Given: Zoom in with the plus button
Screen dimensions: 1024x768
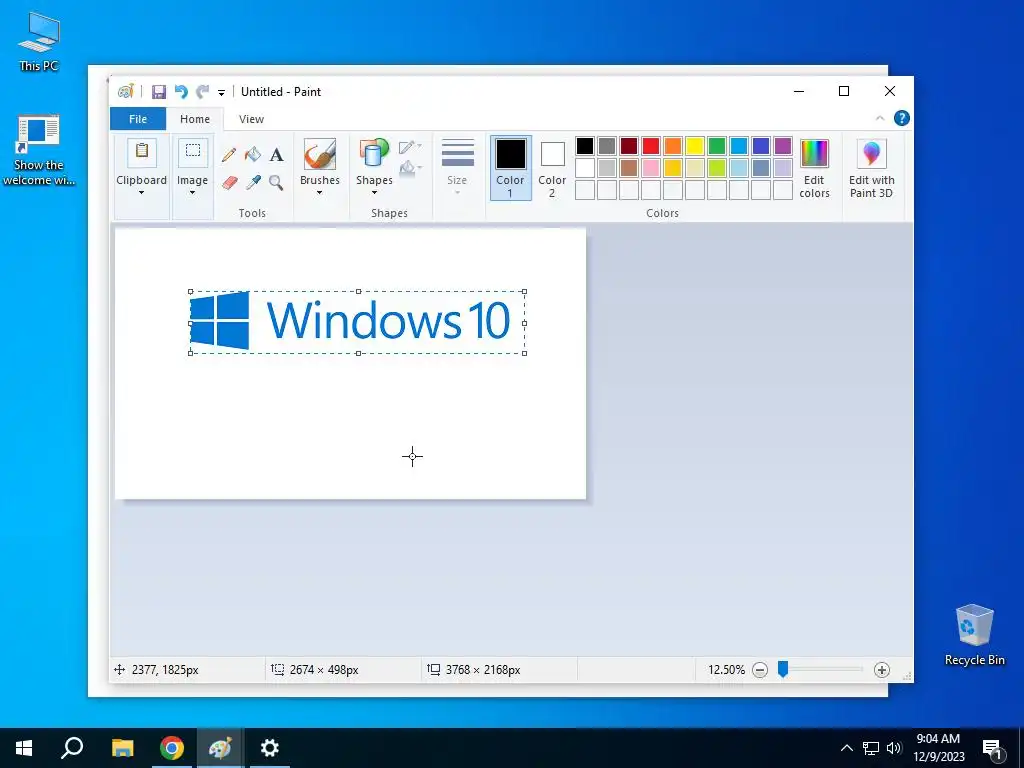Looking at the screenshot, I should click(x=882, y=670).
